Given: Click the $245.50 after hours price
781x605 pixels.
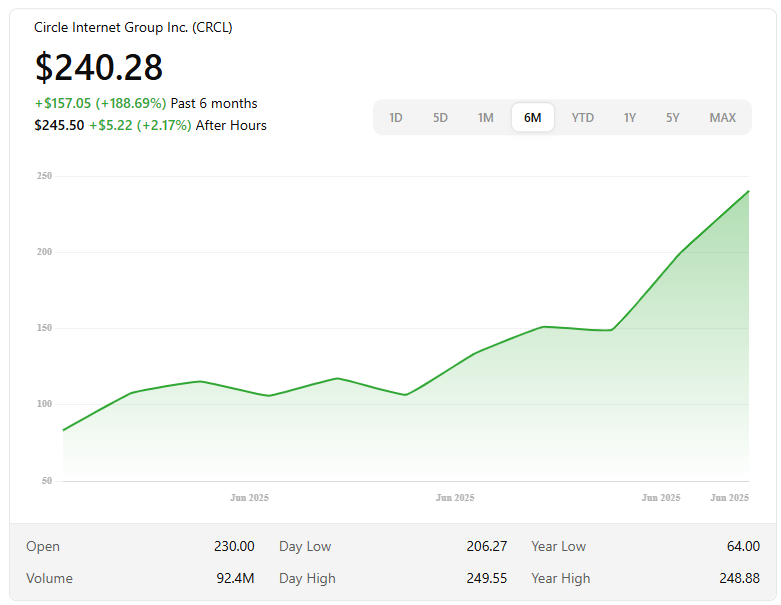Looking at the screenshot, I should (x=59, y=125).
